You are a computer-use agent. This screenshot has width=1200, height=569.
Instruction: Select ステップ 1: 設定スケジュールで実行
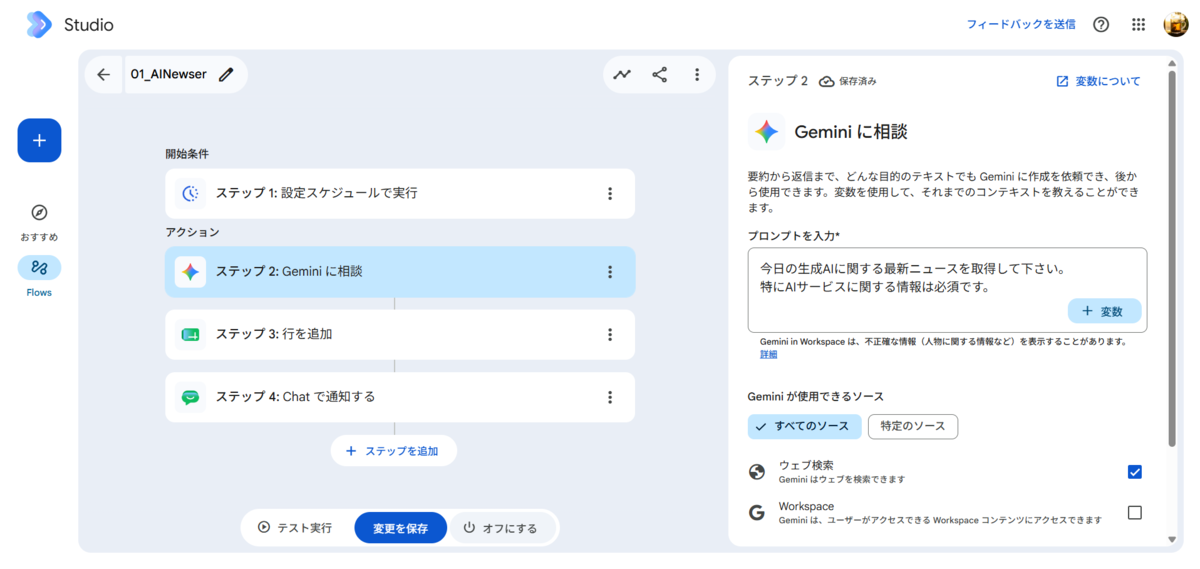[400, 193]
